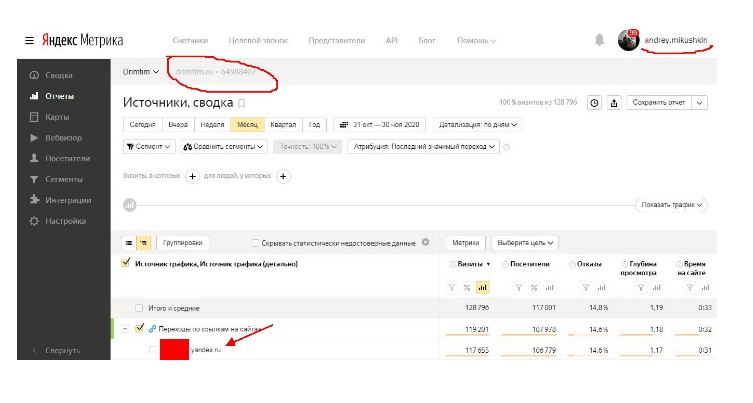Image resolution: width=753 pixels, height=403 pixels.
Task: Sort the table by the Визиты column
Action: (470, 264)
